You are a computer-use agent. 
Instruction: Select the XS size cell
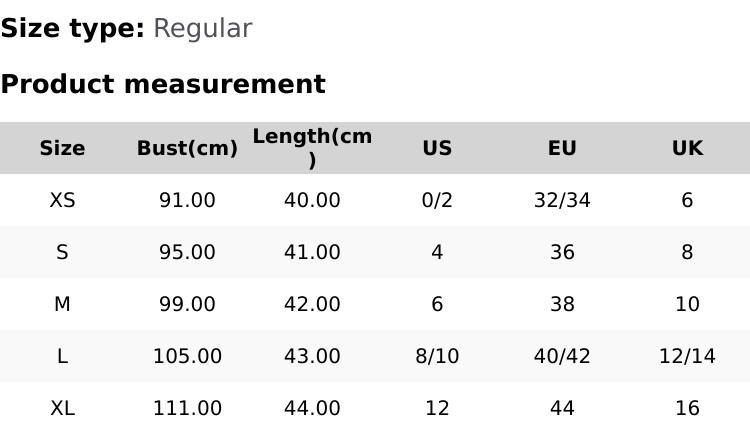[x=62, y=200]
